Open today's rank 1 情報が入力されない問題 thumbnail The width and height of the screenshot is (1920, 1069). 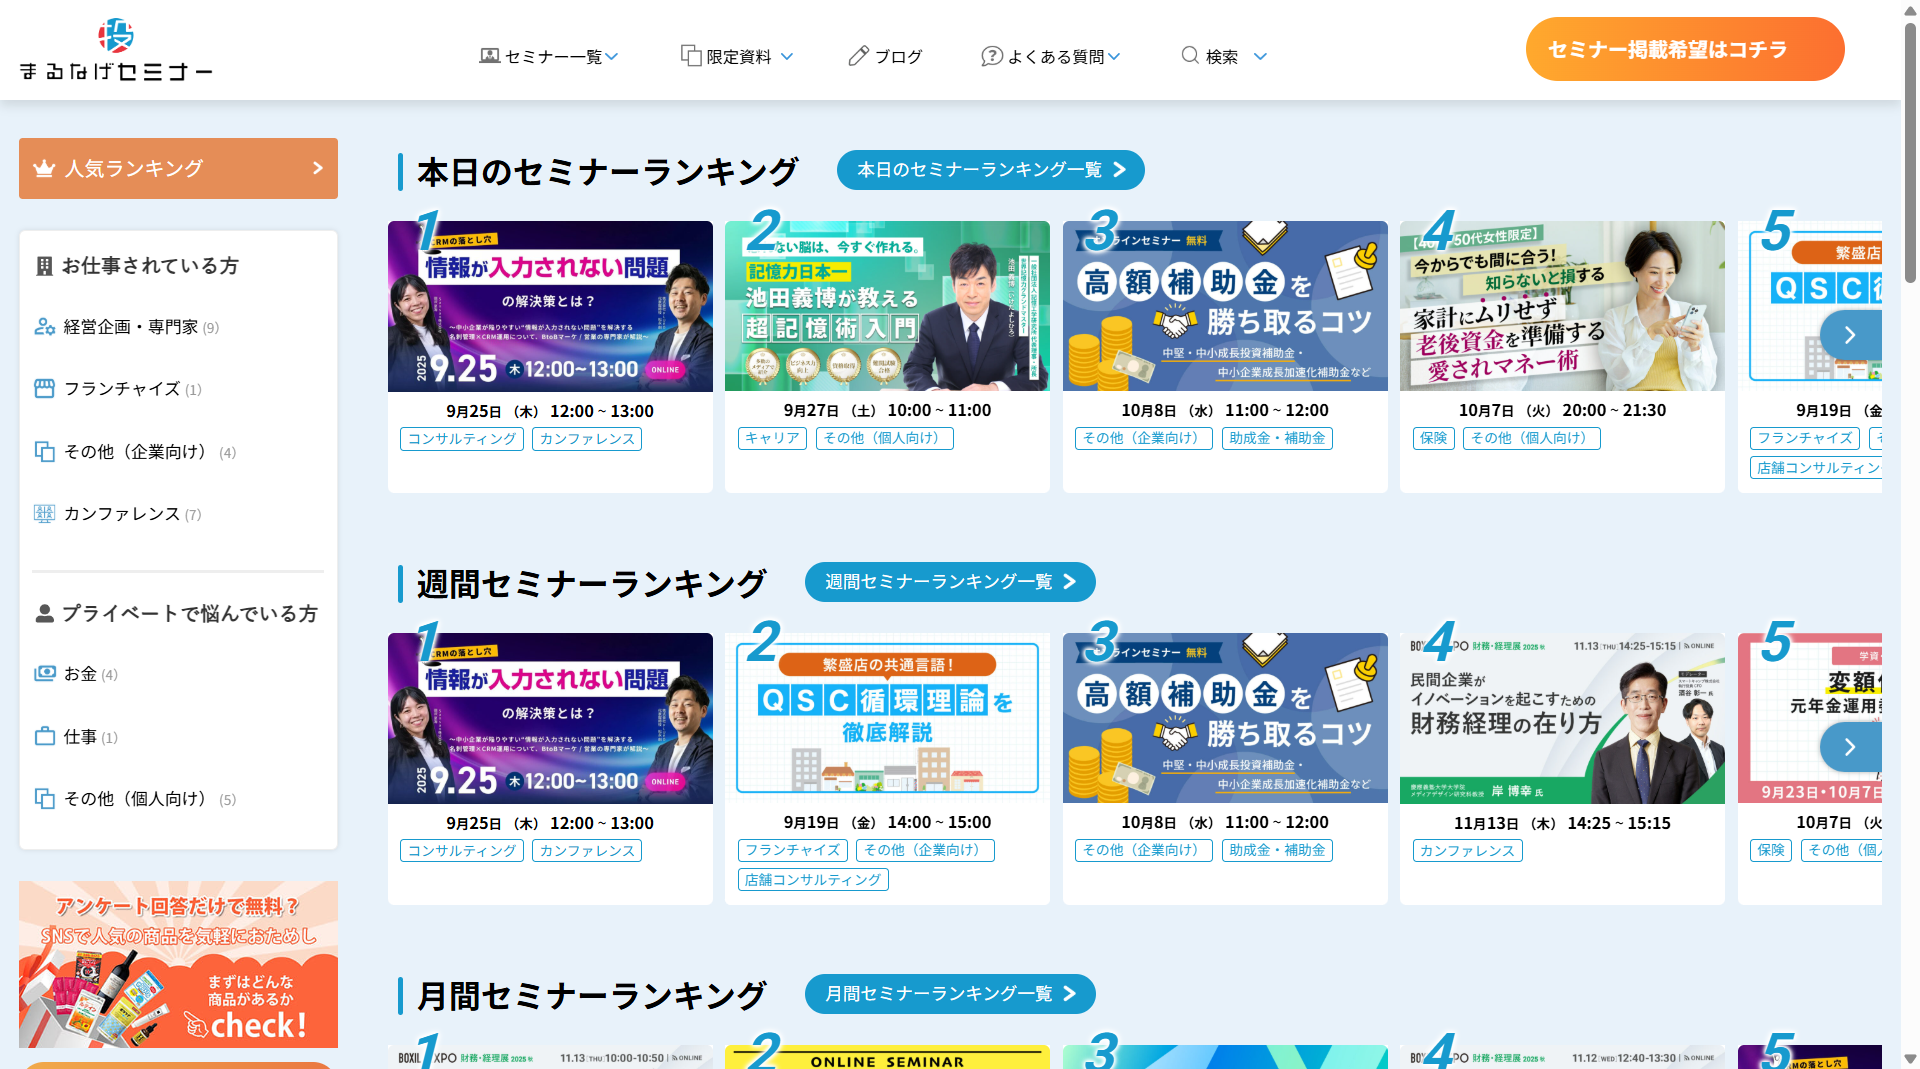[x=550, y=306]
